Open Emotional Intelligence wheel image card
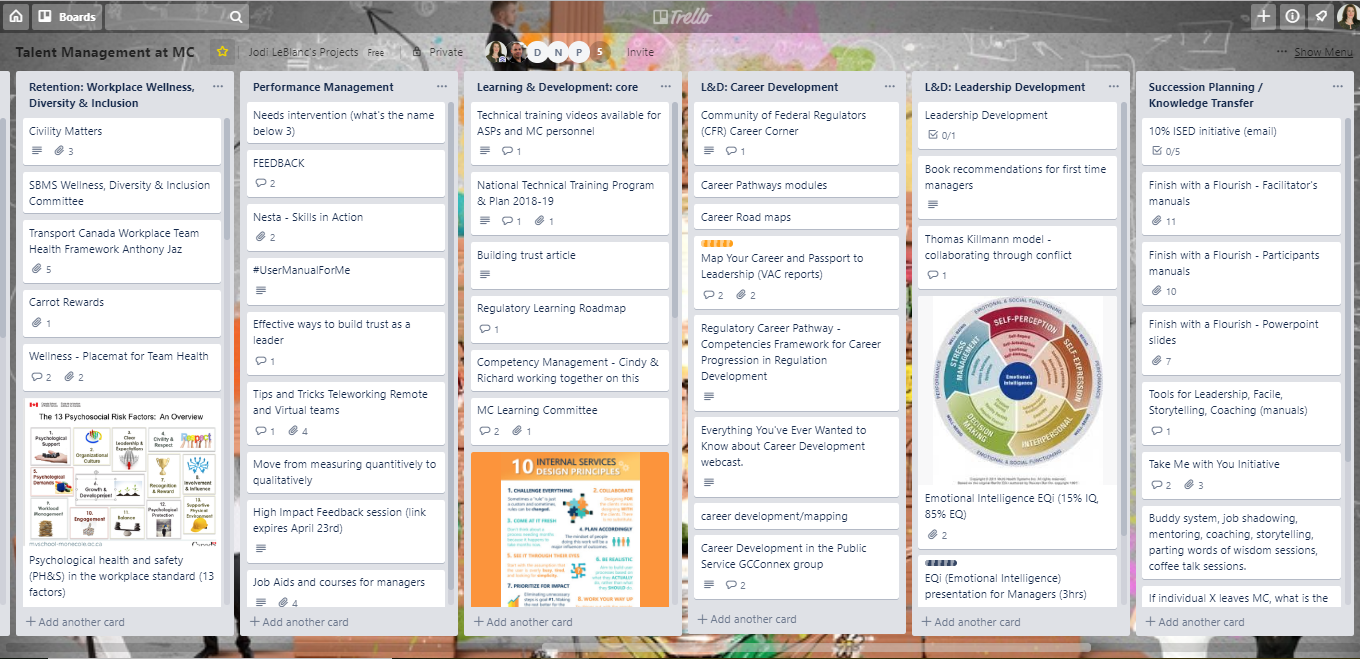The height and width of the screenshot is (659, 1360). pos(1018,390)
